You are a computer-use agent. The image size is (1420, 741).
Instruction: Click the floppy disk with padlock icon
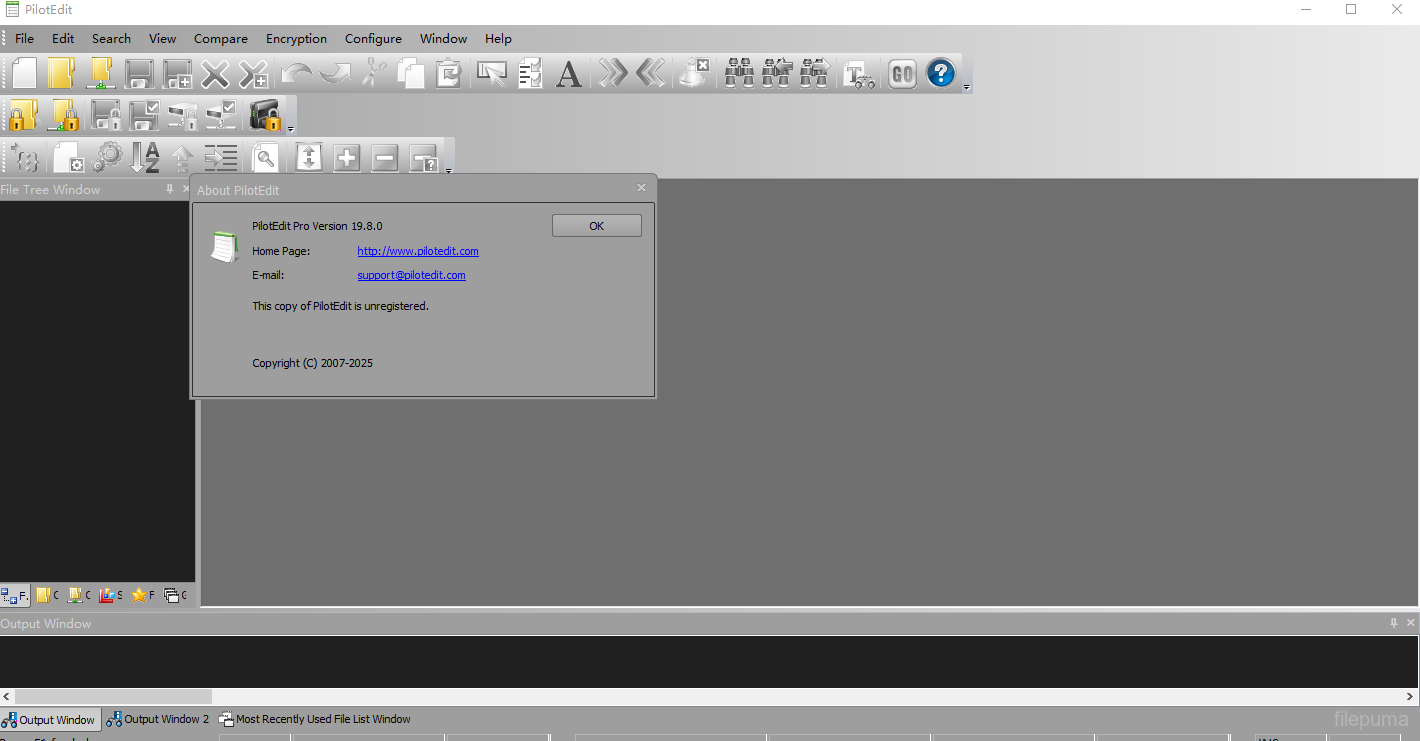106,115
